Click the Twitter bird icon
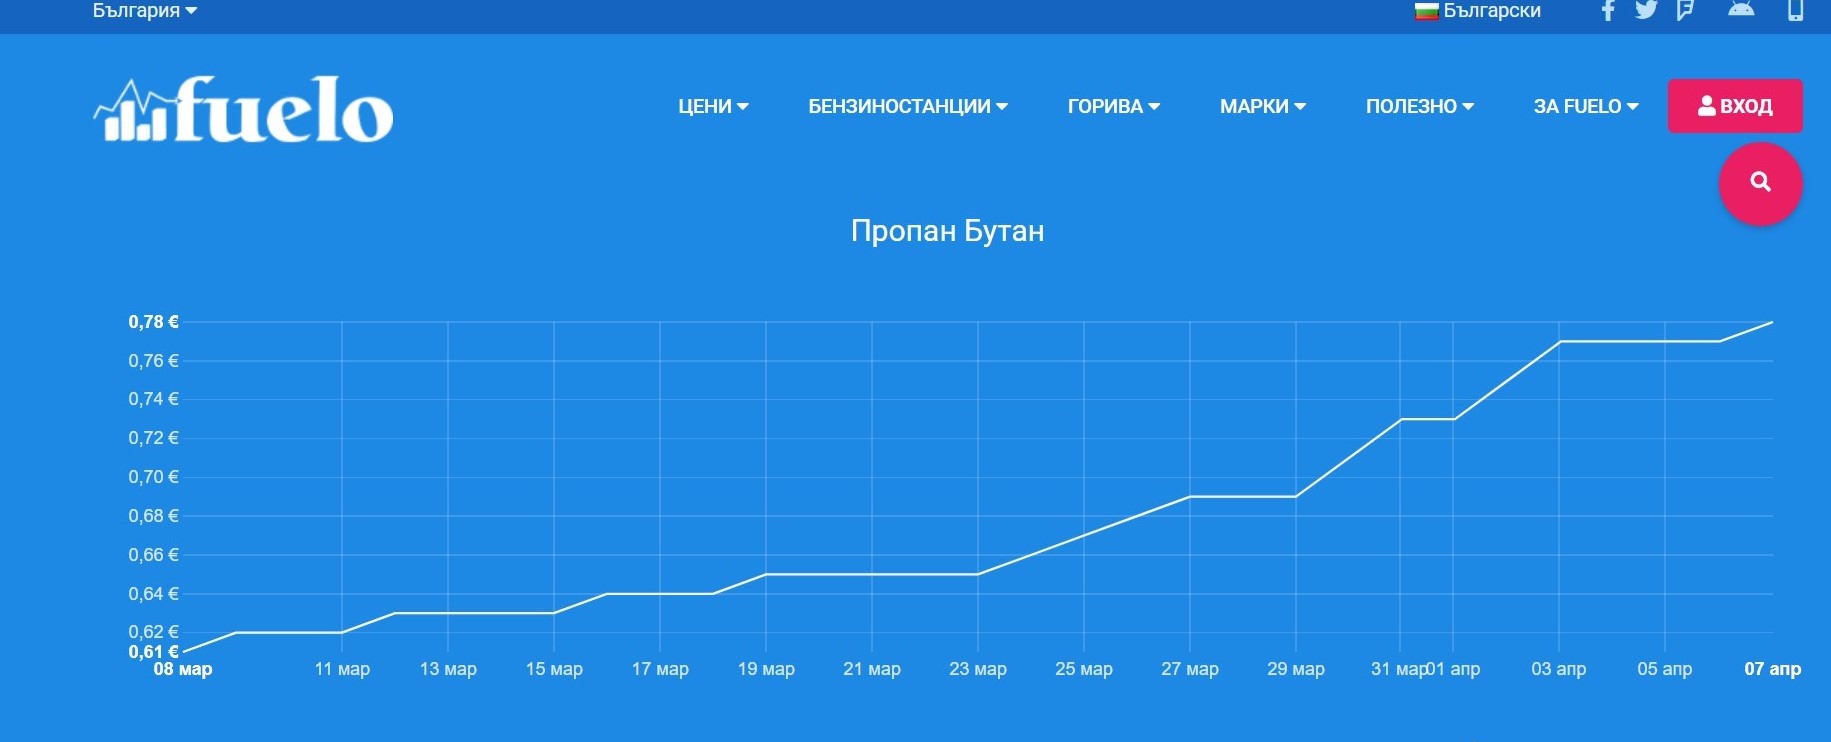 1646,11
